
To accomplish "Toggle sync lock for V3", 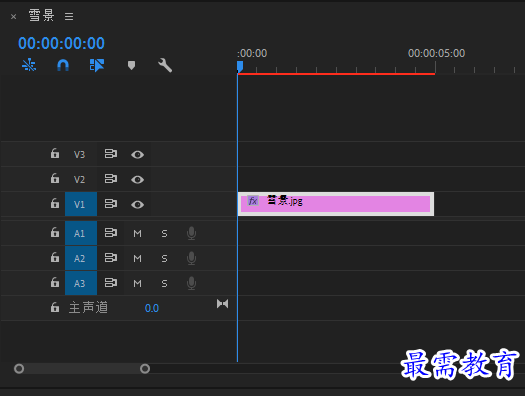I will (x=110, y=154).
